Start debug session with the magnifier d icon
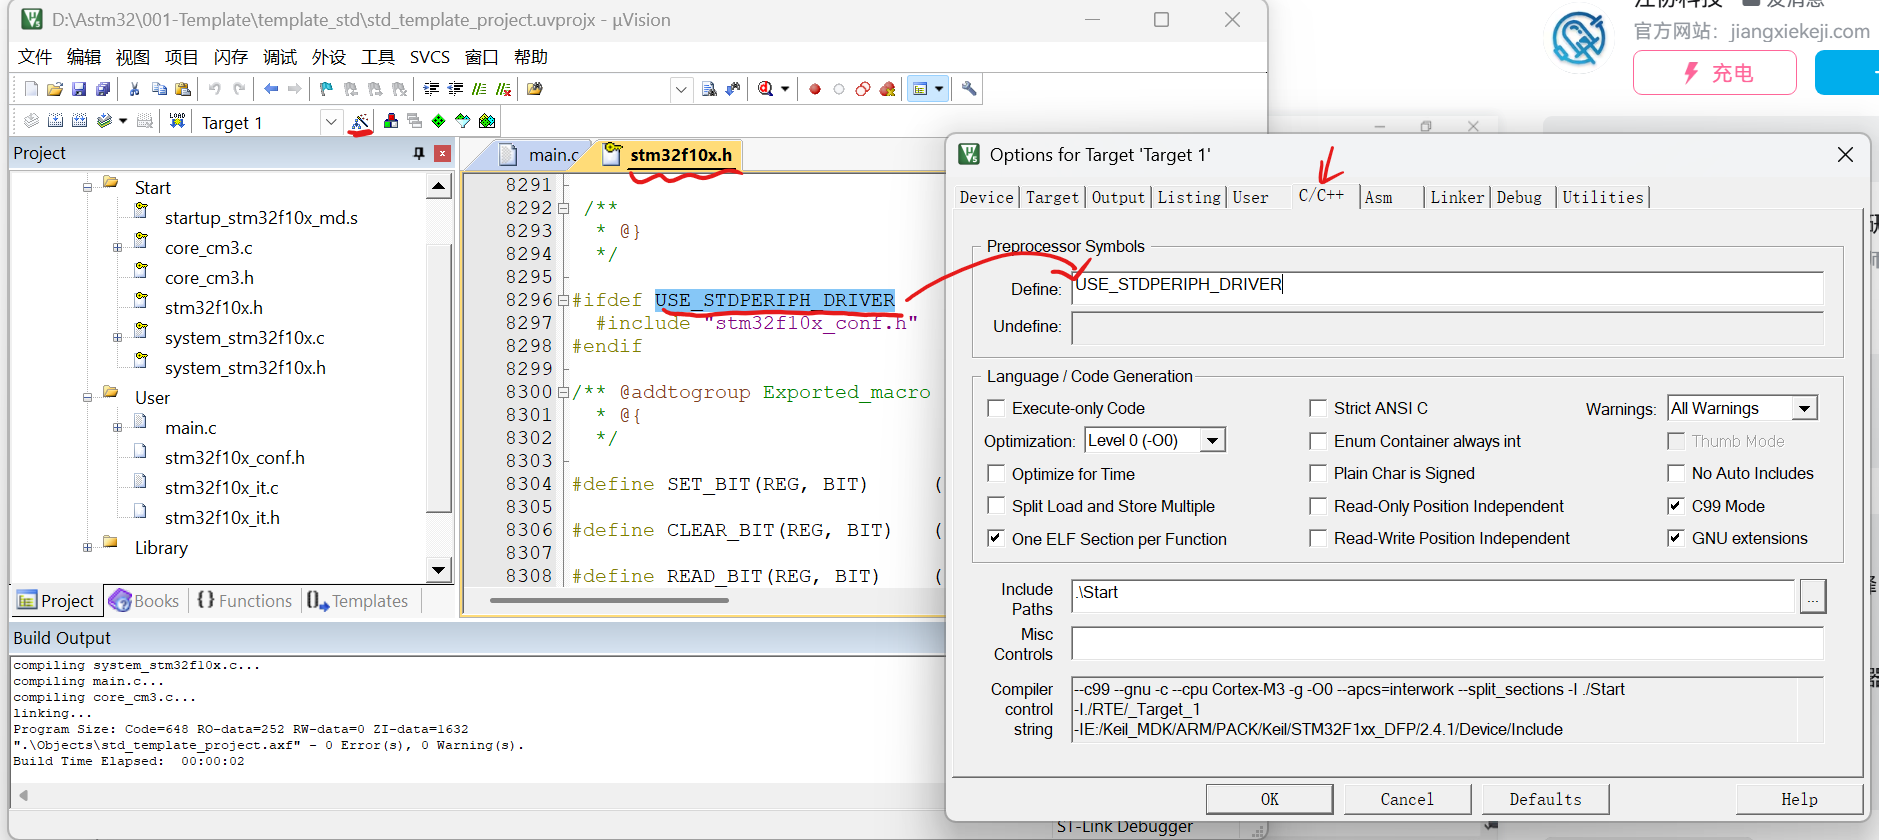Viewport: 1879px width, 840px height. coord(766,89)
